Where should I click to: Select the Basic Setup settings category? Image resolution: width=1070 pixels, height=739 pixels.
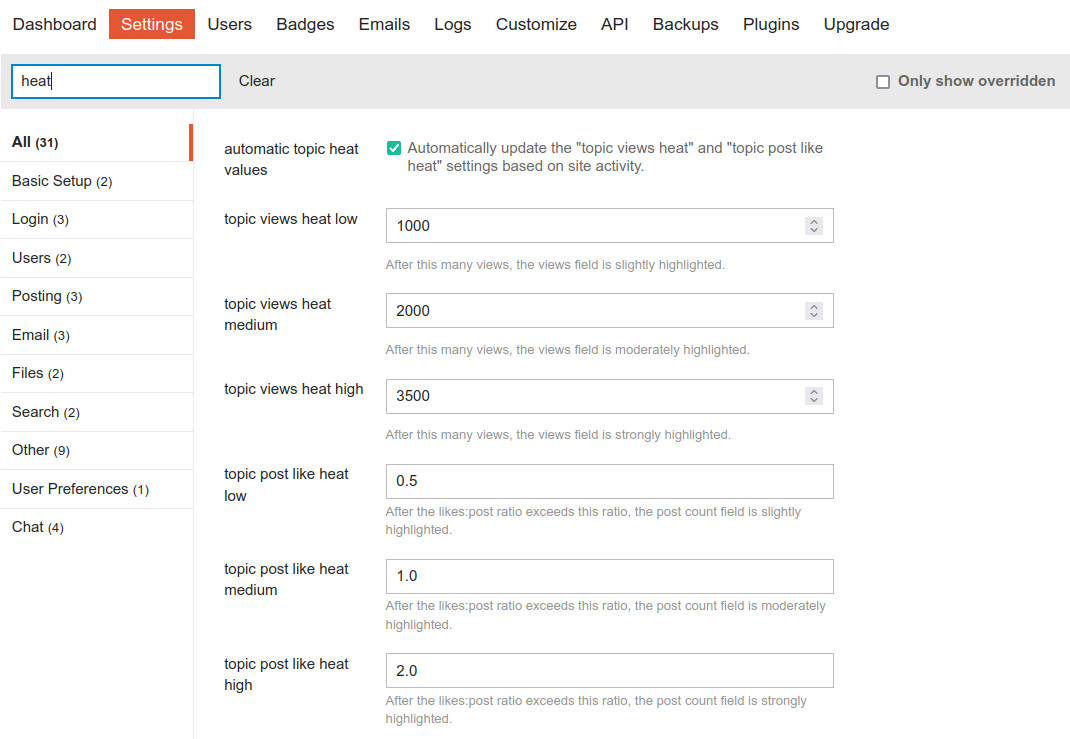[x=62, y=181]
